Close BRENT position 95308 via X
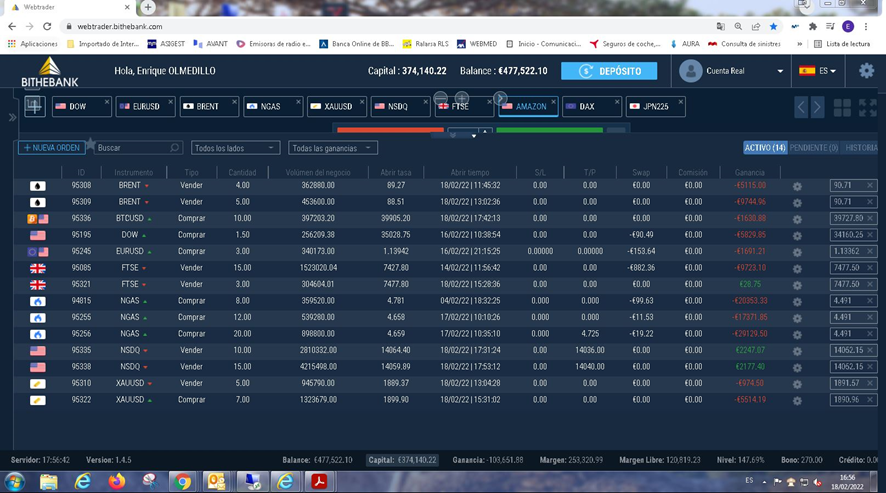Viewport: 886px width, 493px height. [x=870, y=185]
